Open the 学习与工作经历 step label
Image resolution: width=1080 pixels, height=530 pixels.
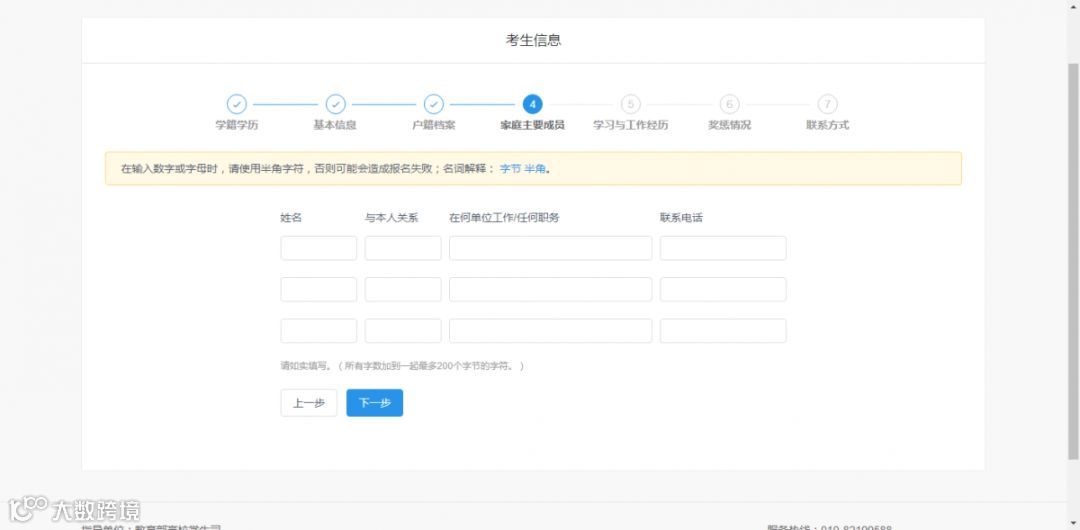[630, 125]
